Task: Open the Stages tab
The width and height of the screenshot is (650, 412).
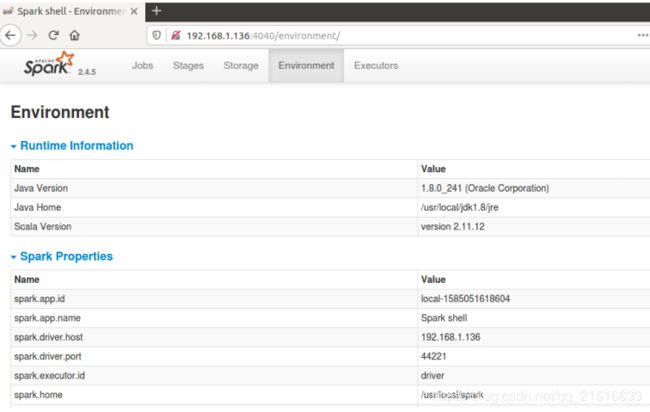Action: pos(188,65)
